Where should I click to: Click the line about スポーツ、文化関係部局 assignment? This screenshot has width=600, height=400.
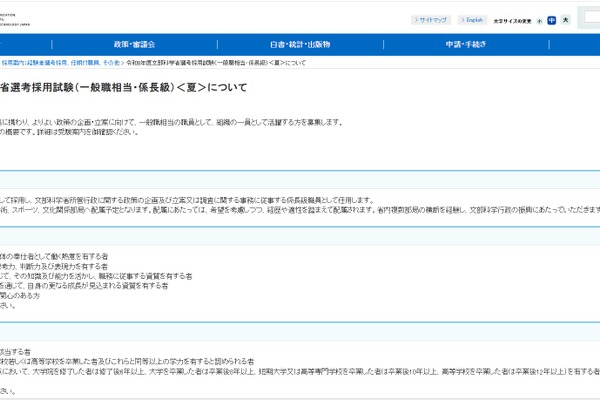(300, 210)
